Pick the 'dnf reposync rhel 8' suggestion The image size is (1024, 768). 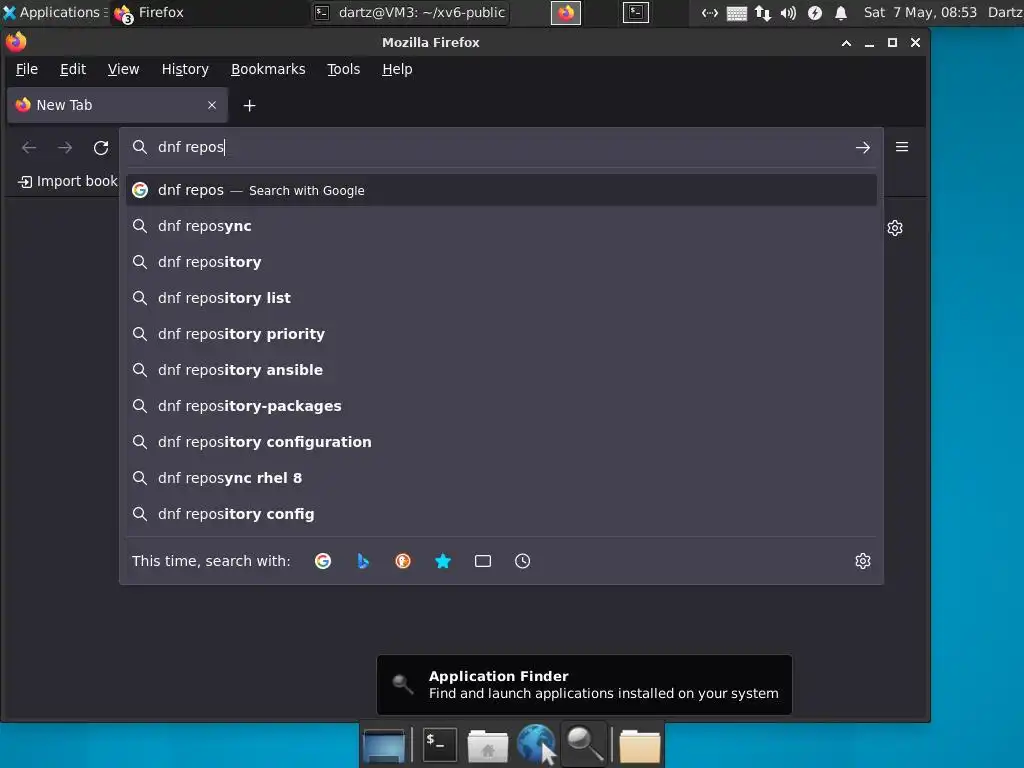click(501, 477)
